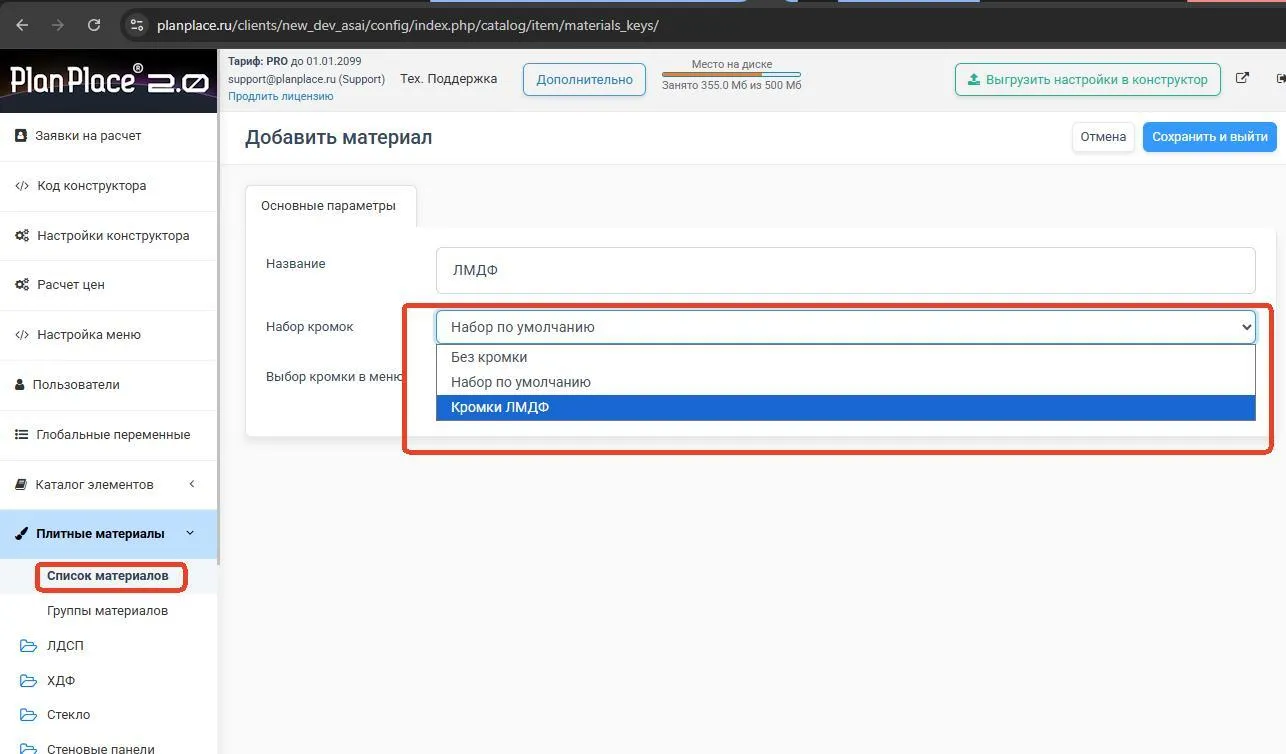Screen dimensions: 1286x754
Task: Choose Набор по умолчанию option in list
Action: point(845,382)
